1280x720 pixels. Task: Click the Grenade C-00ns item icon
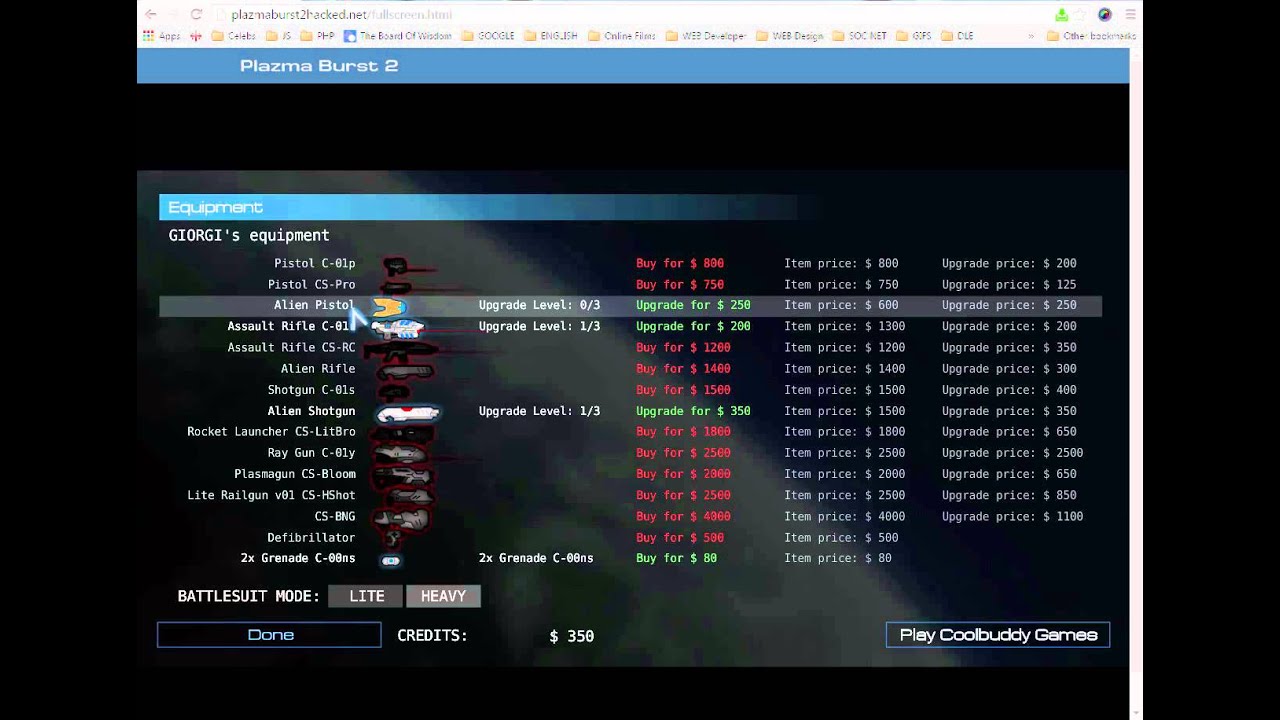(391, 560)
